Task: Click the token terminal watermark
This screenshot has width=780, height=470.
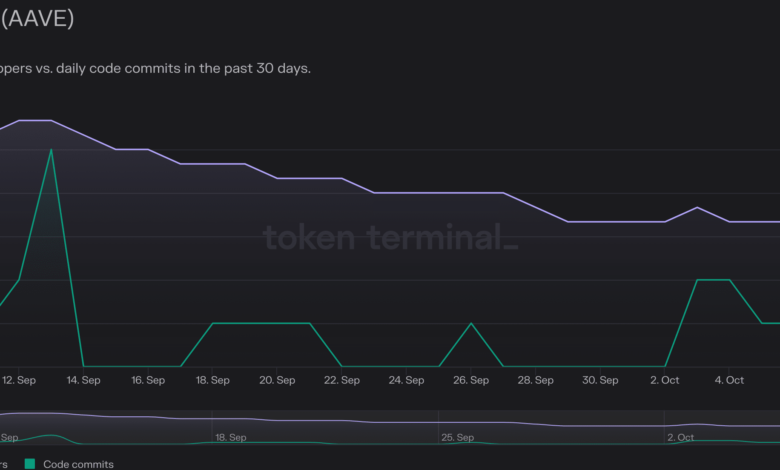Action: (390, 238)
